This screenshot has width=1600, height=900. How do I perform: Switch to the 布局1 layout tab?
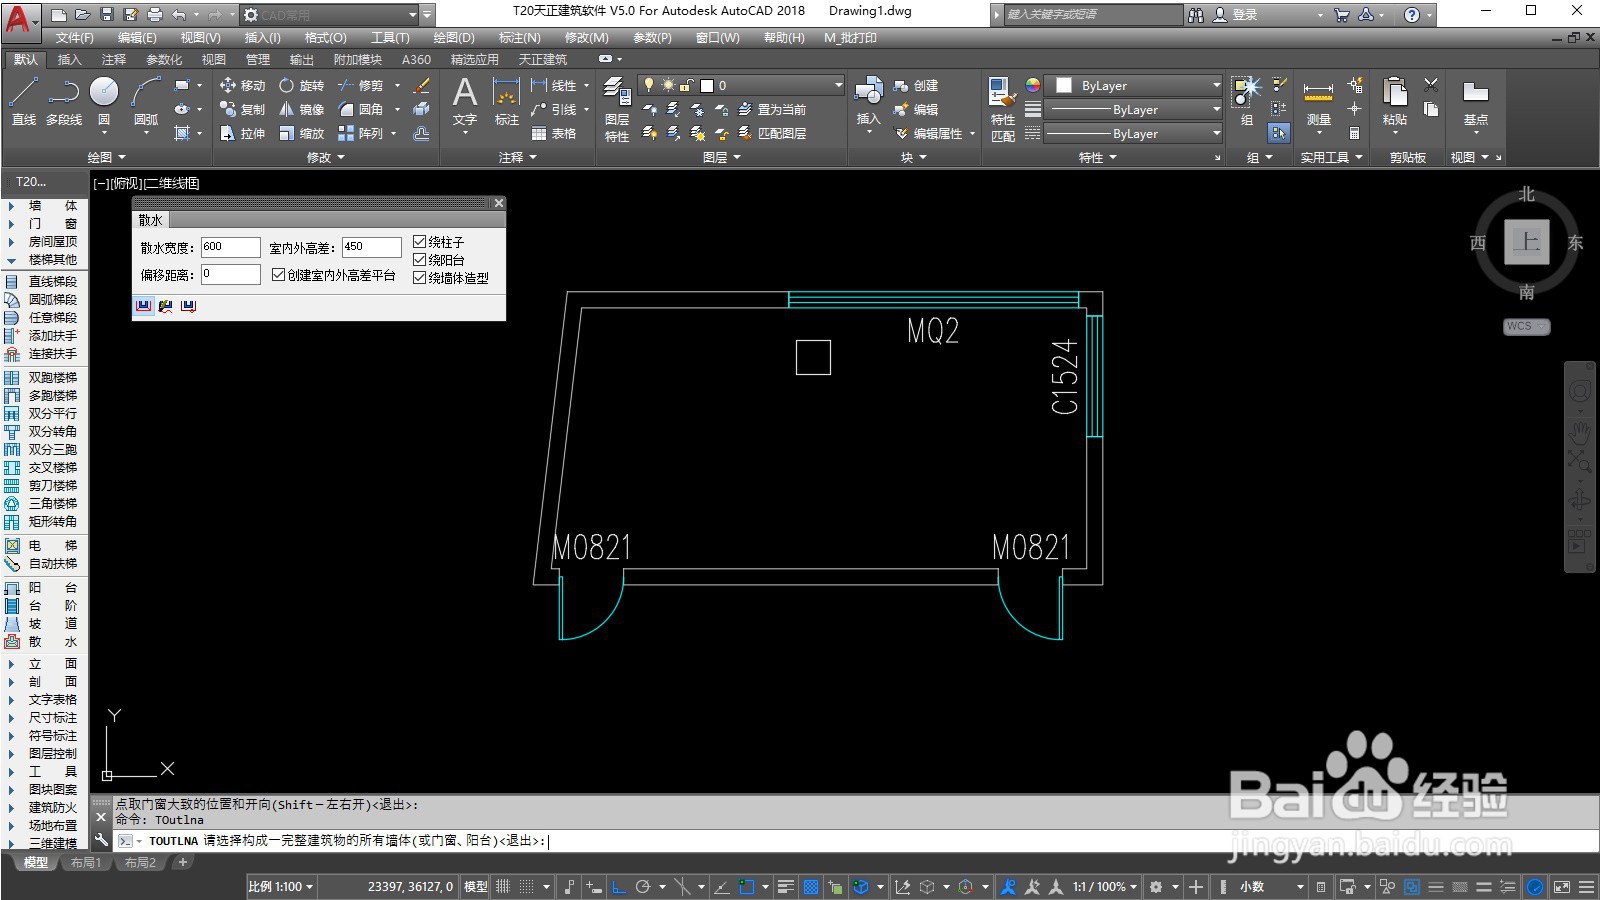86,862
